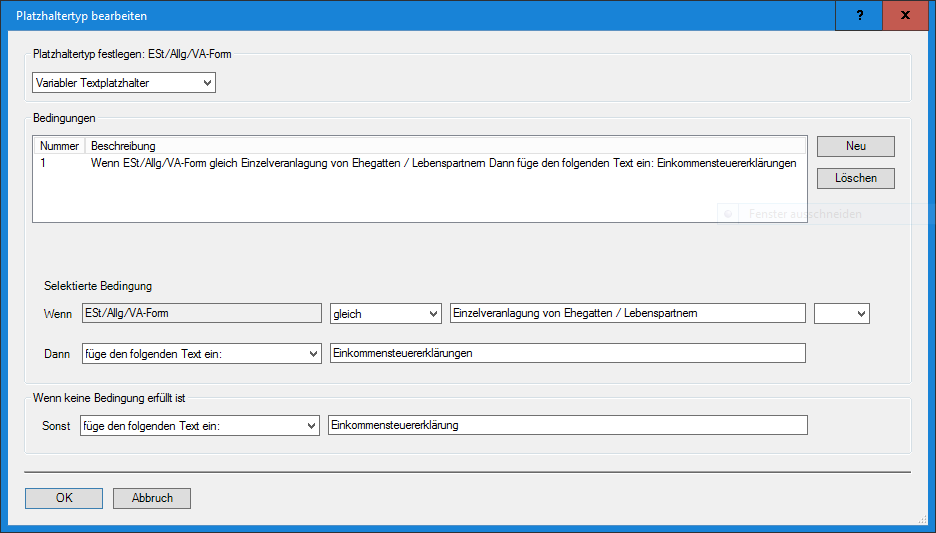Click the help question mark button
The height and width of the screenshot is (533, 936).
(860, 16)
